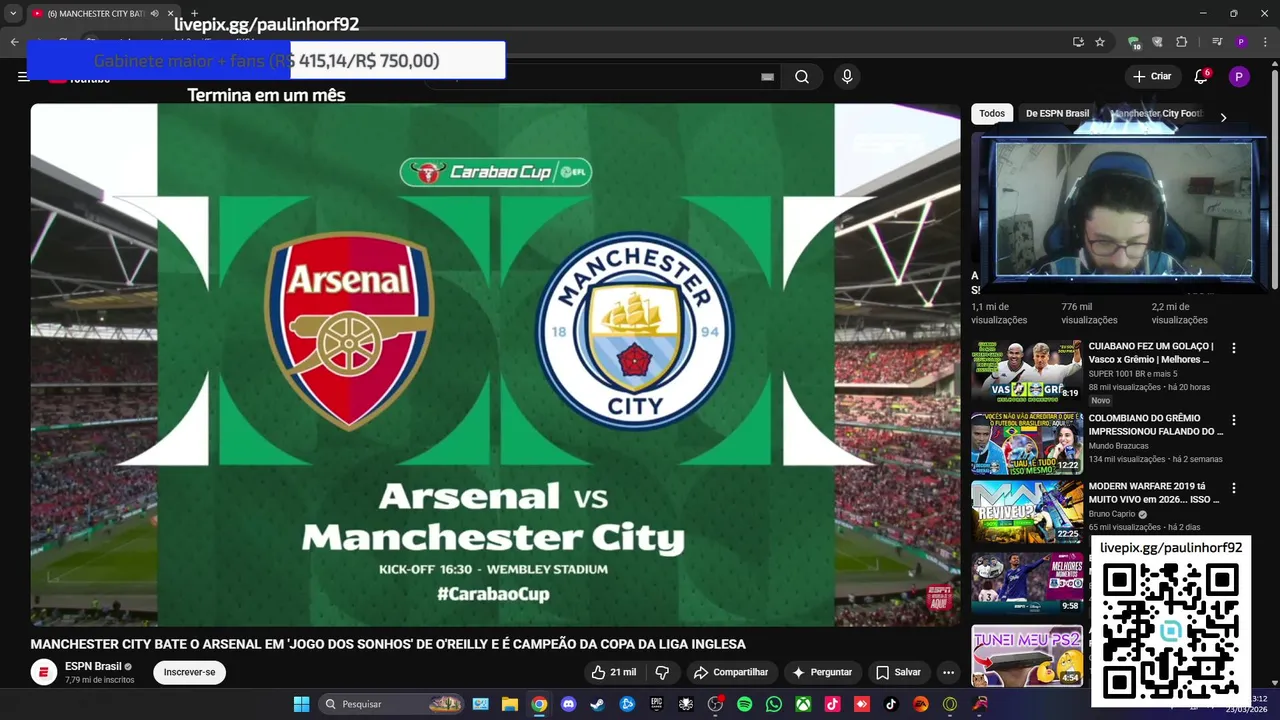Show more filter chips with right arrow
The image size is (1280, 720).
[1223, 117]
